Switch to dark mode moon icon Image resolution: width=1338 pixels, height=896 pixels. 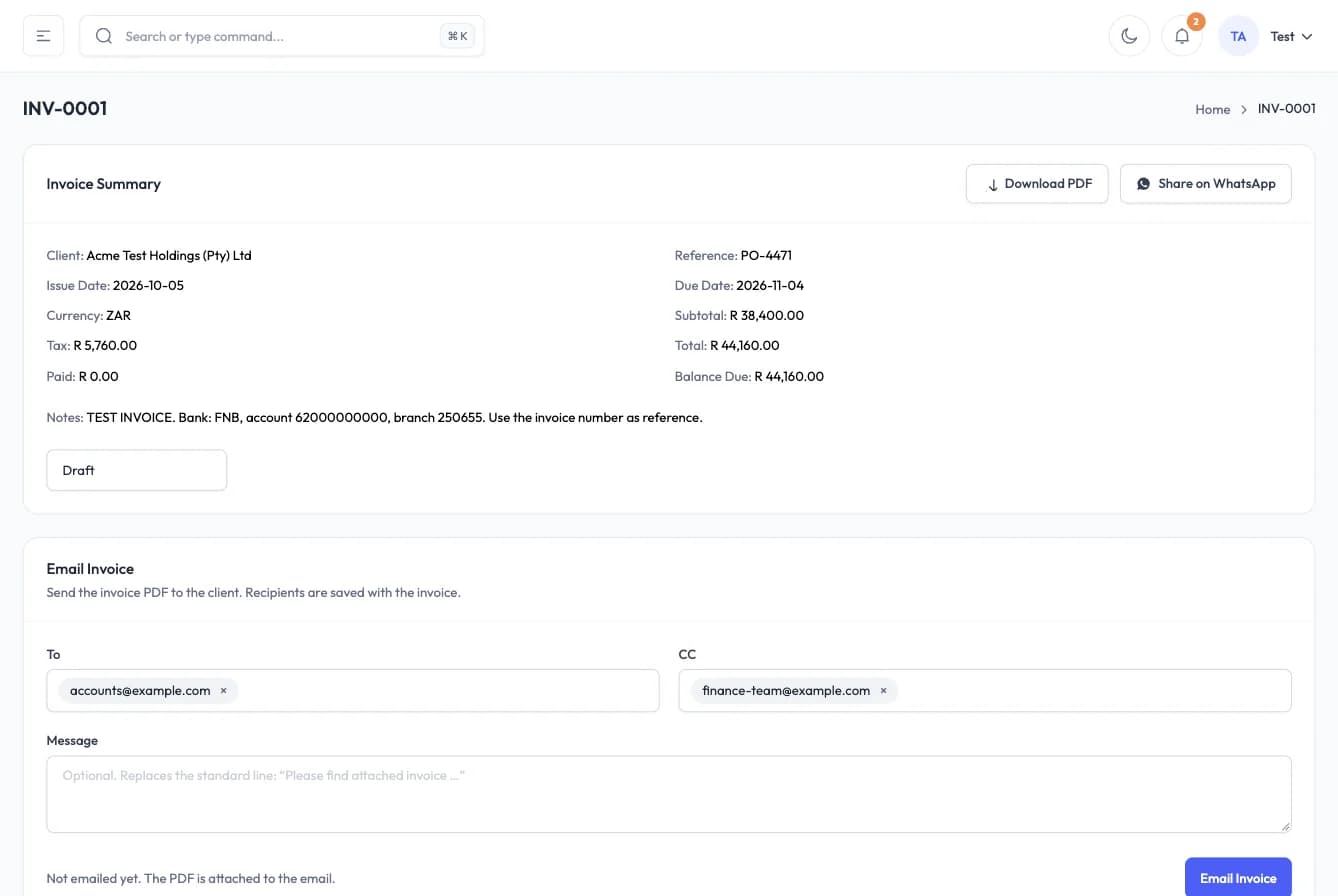click(1129, 36)
